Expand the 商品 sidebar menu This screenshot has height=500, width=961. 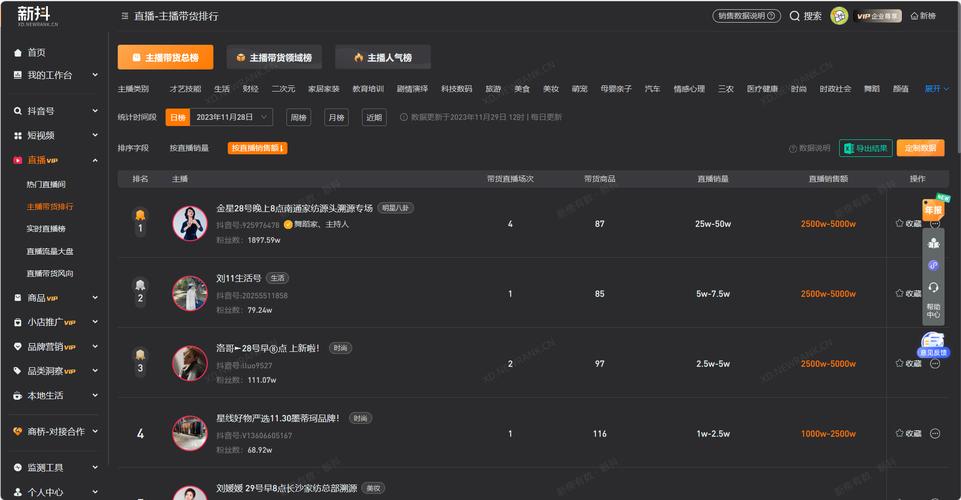click(95, 298)
